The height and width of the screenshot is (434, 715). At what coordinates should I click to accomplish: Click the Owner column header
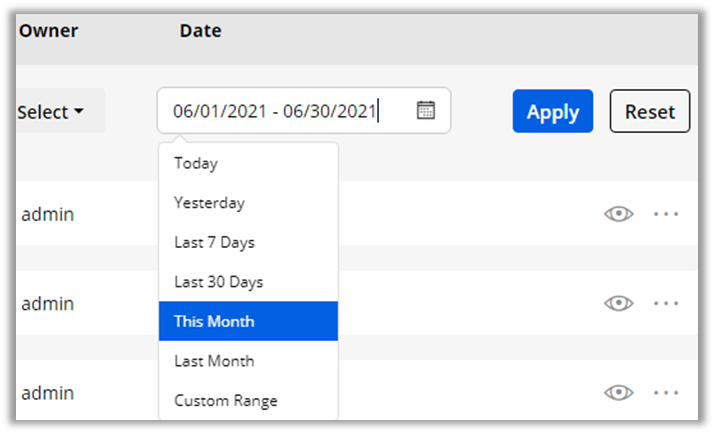[48, 31]
